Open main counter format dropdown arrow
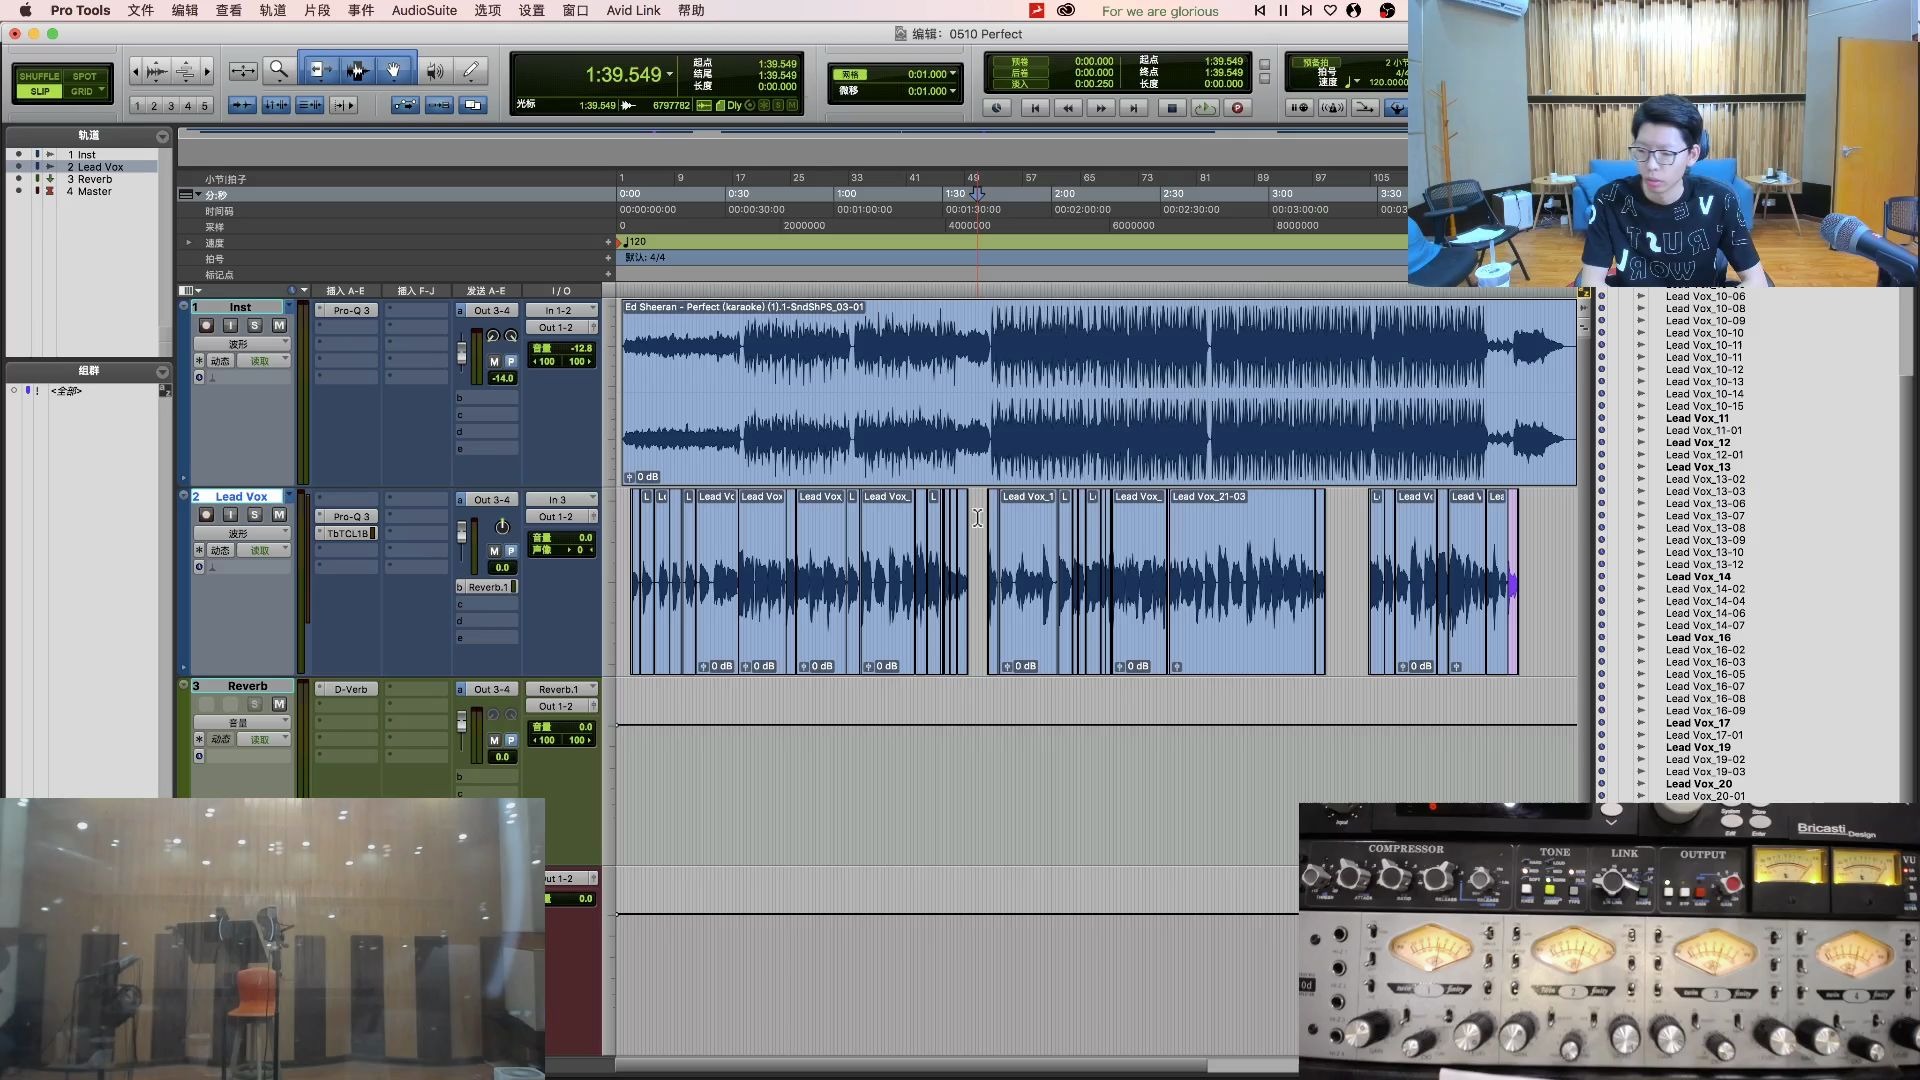Image resolution: width=1920 pixels, height=1080 pixels. click(x=670, y=75)
